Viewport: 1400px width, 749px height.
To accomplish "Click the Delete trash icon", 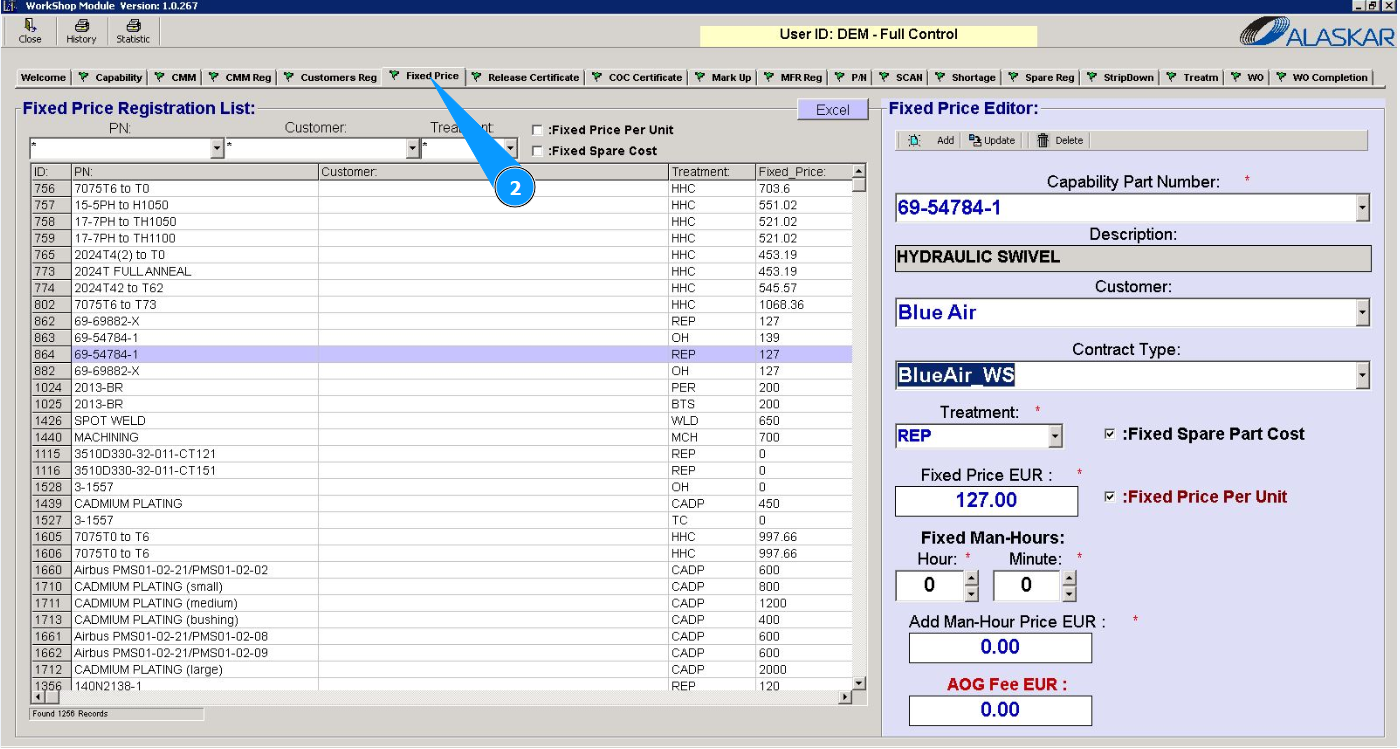I will pyautogui.click(x=1043, y=141).
